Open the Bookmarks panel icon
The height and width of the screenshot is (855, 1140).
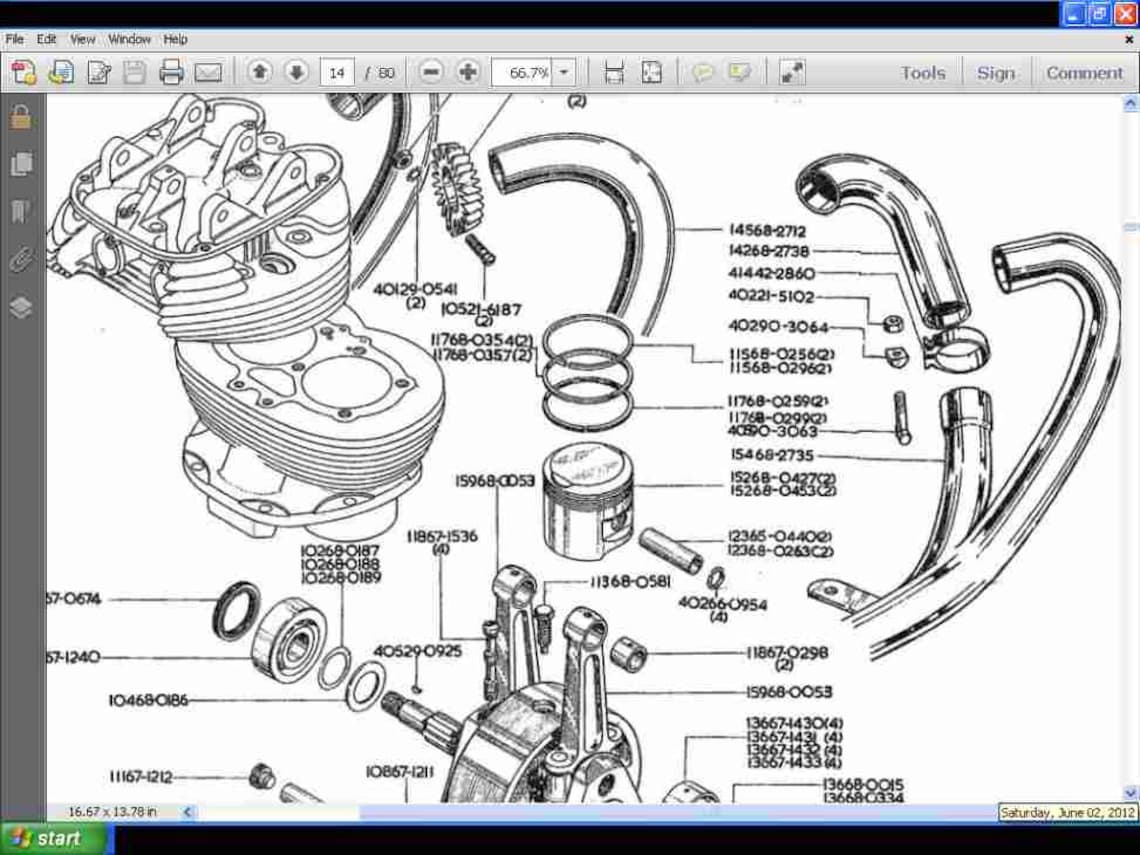pyautogui.click(x=21, y=211)
